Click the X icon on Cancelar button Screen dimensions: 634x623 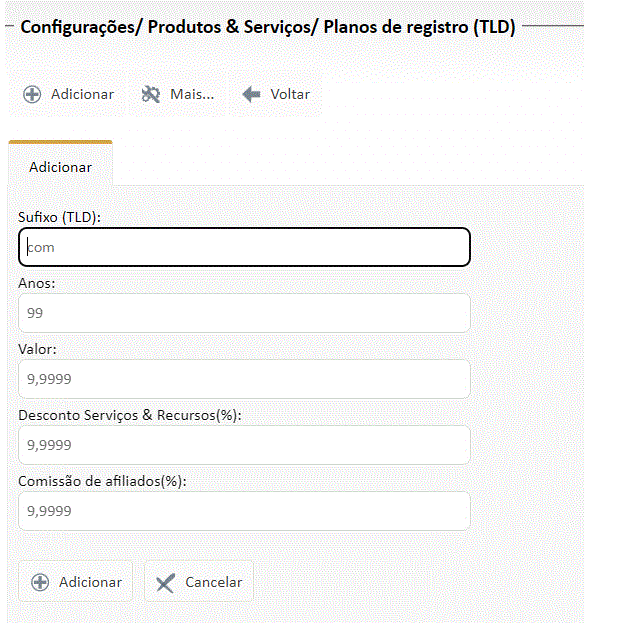pyautogui.click(x=166, y=583)
